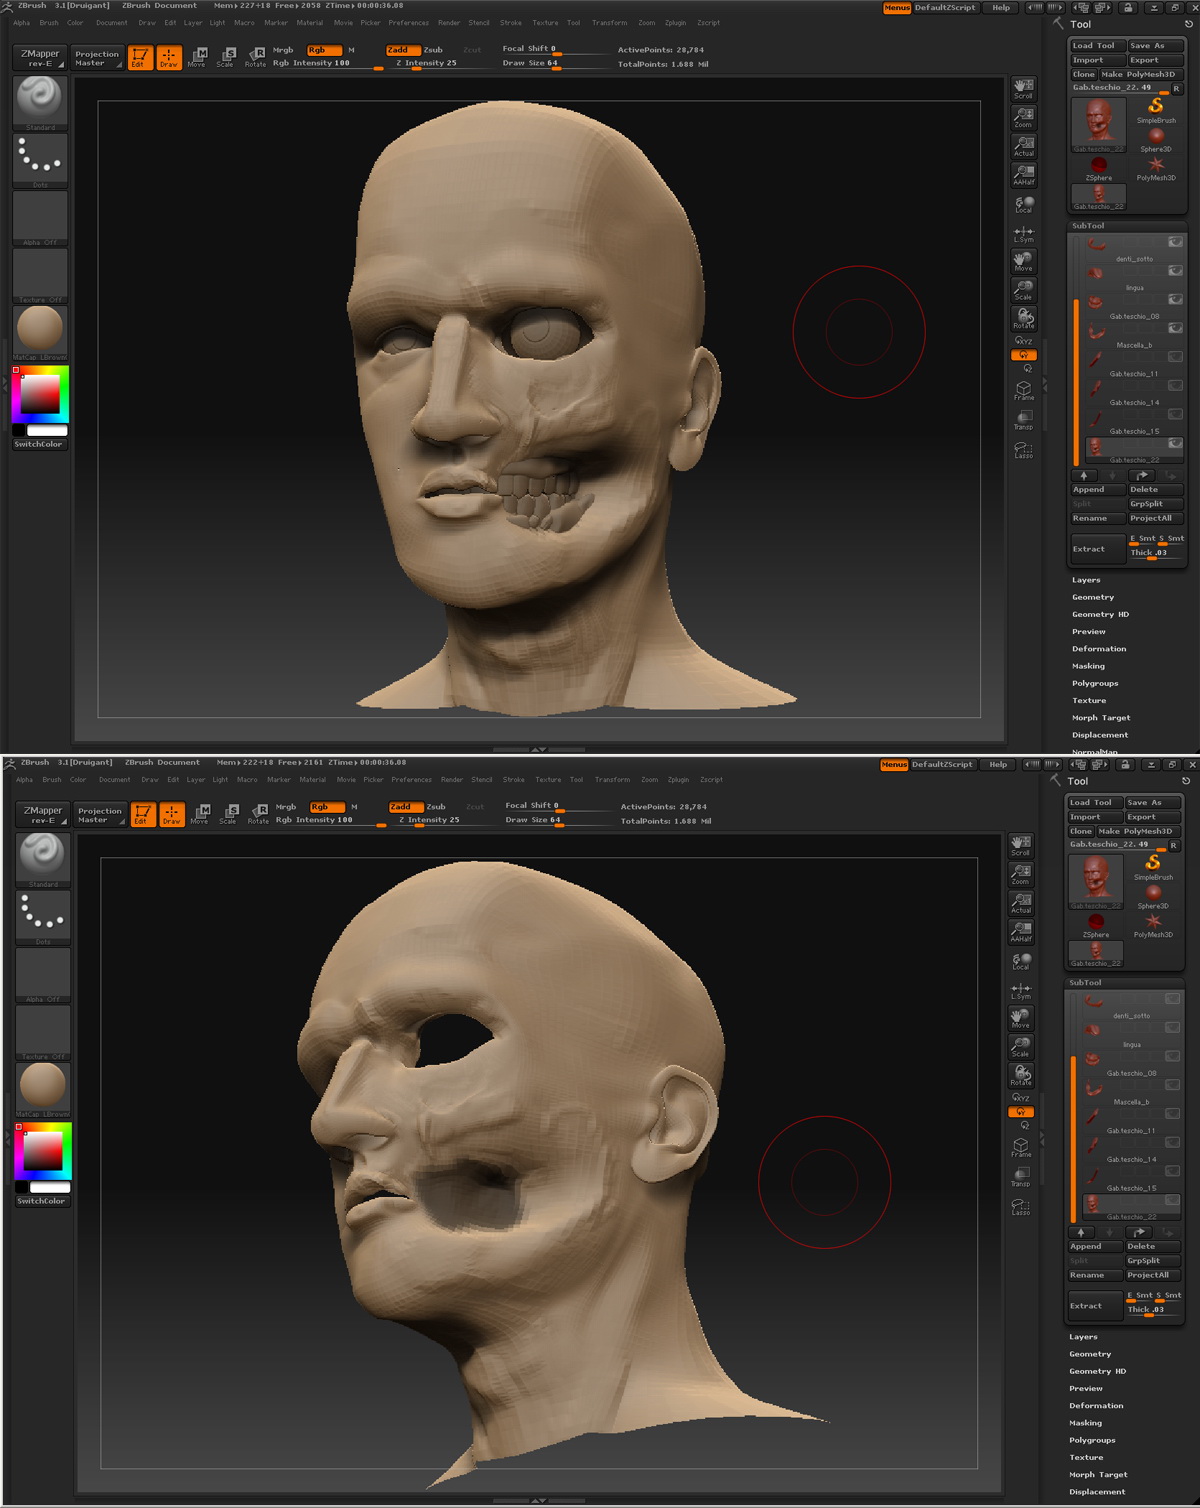Expand the Geometry HD section in the upper Tool palette
This screenshot has height=1508, width=1200.
click(1100, 614)
